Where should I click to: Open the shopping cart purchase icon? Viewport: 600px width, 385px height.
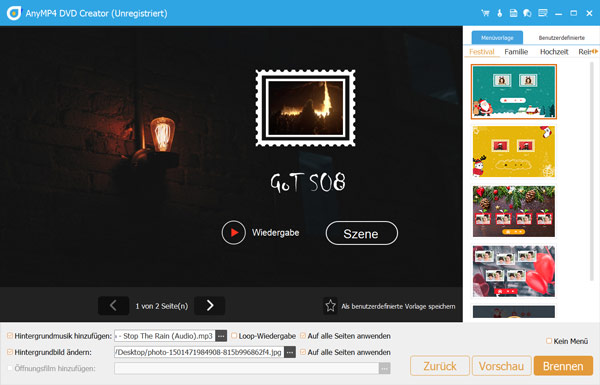coord(485,13)
